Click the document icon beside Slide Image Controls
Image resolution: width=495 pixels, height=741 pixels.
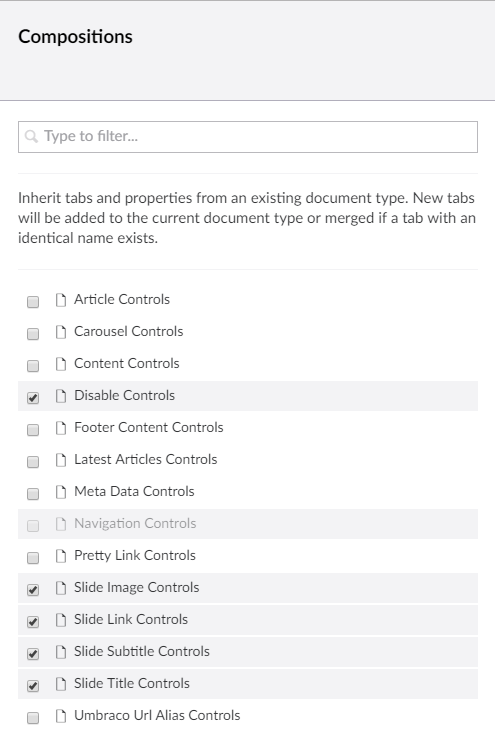tap(61, 588)
